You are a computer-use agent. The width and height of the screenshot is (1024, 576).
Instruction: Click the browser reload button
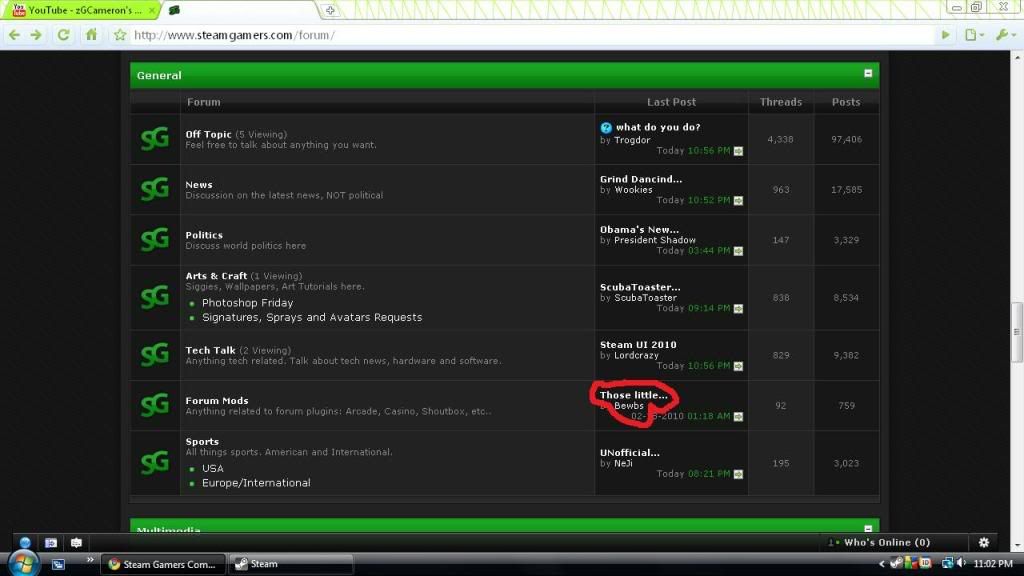pyautogui.click(x=63, y=35)
